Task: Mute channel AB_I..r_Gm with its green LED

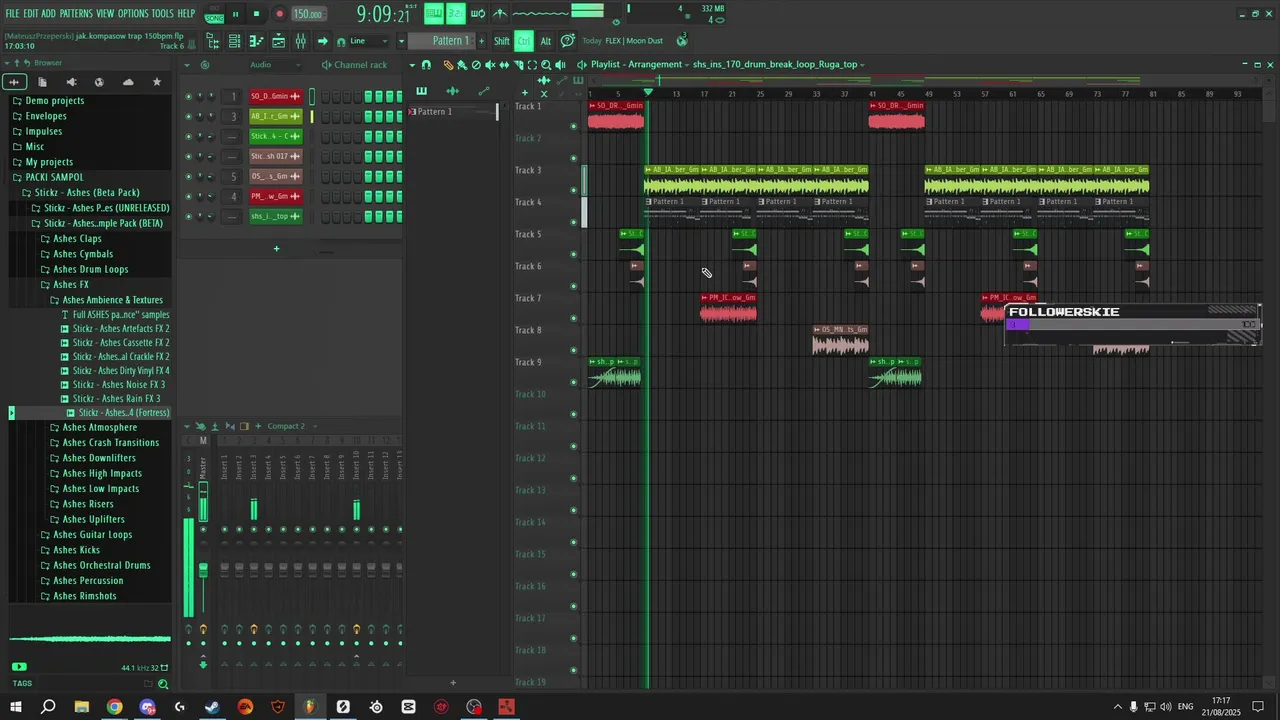Action: click(x=188, y=117)
